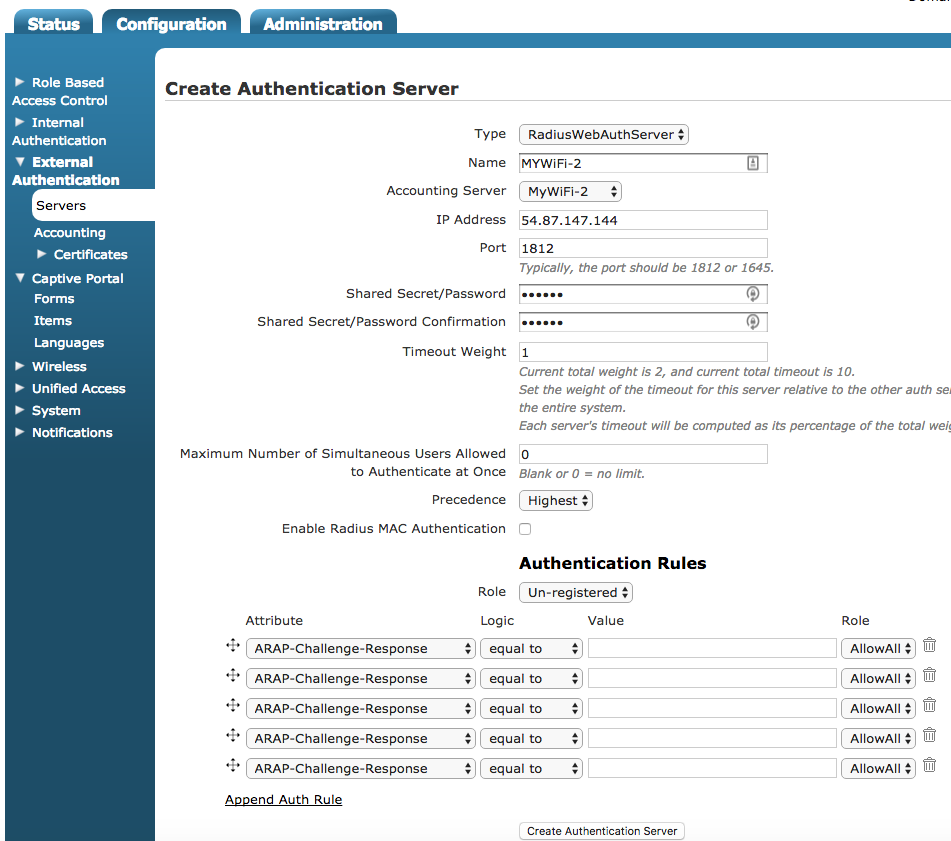Open fifth rule's Logic dropdown
The image size is (951, 841).
click(531, 768)
